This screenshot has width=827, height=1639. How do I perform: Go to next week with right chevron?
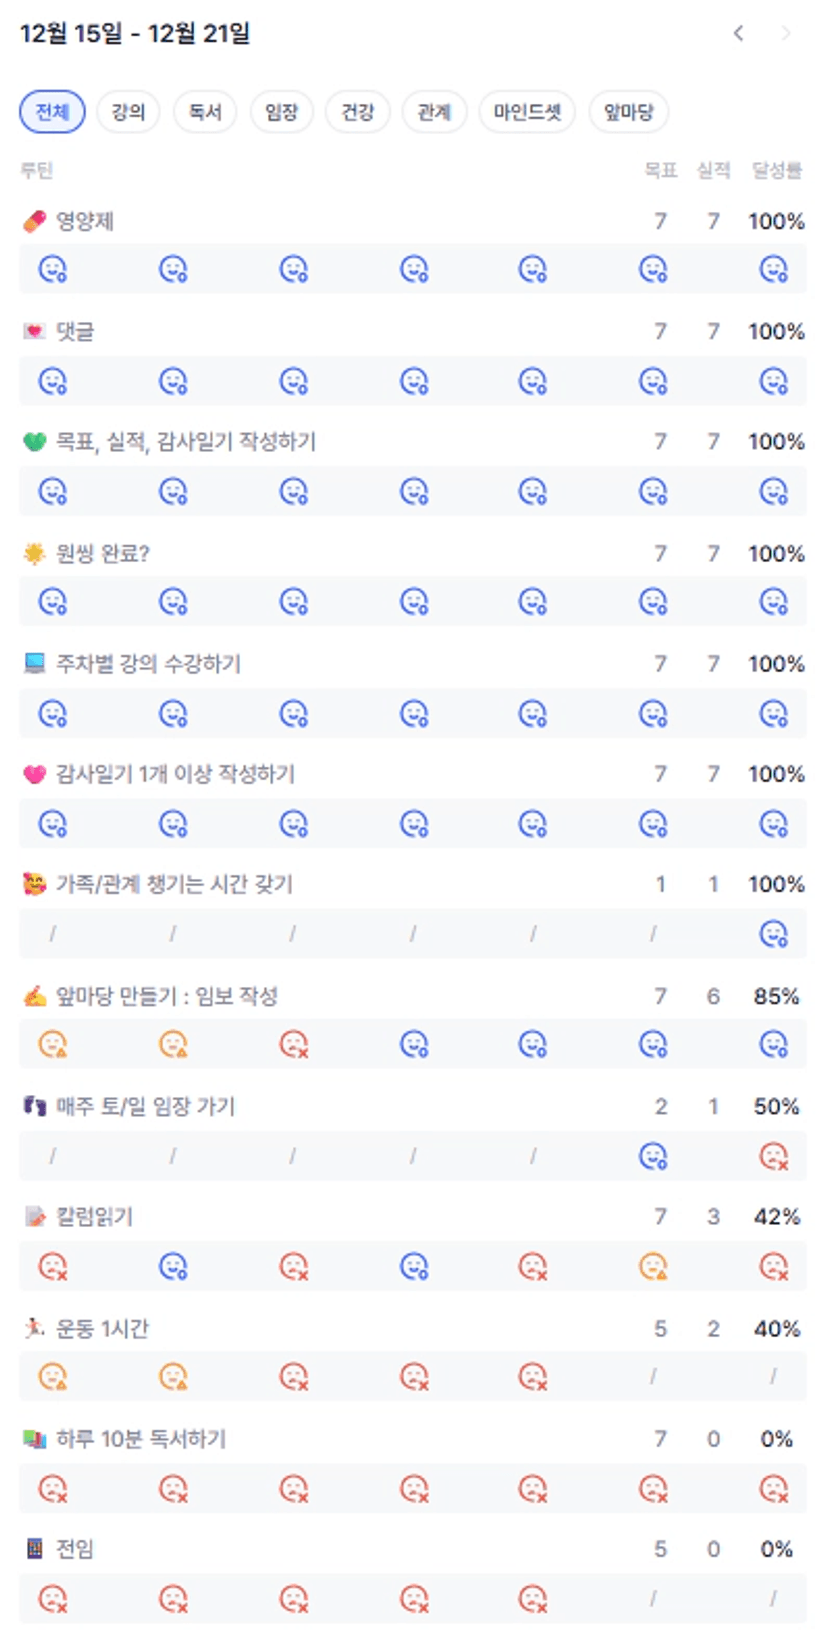[x=786, y=33]
